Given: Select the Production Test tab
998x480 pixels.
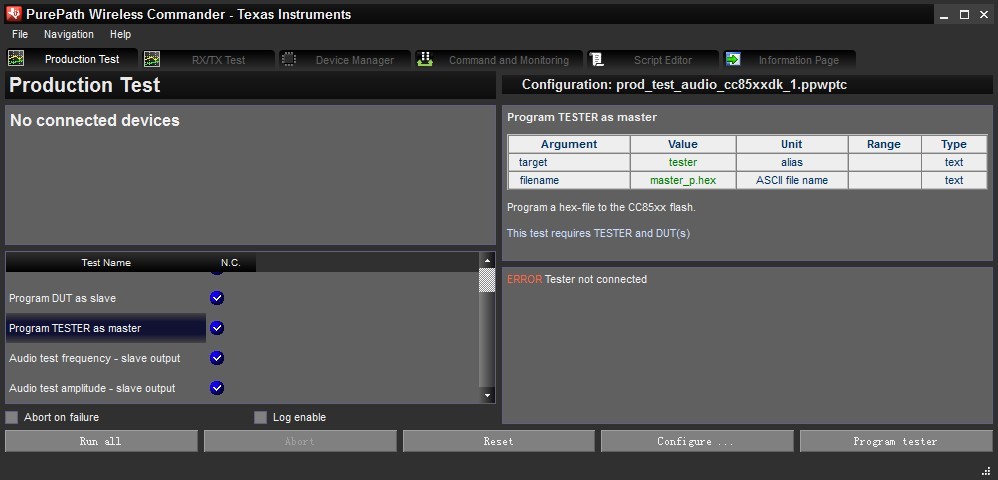Looking at the screenshot, I should click(x=71, y=59).
